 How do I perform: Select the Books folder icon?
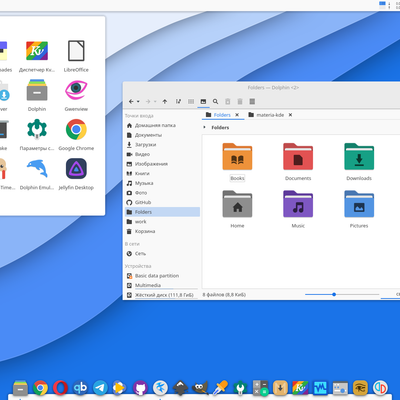237,157
